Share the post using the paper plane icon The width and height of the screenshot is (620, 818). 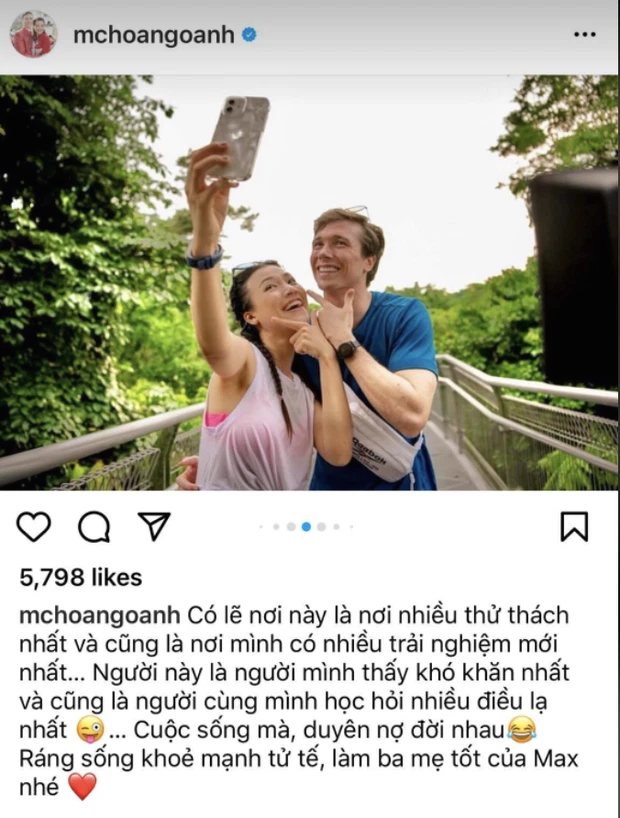[154, 525]
